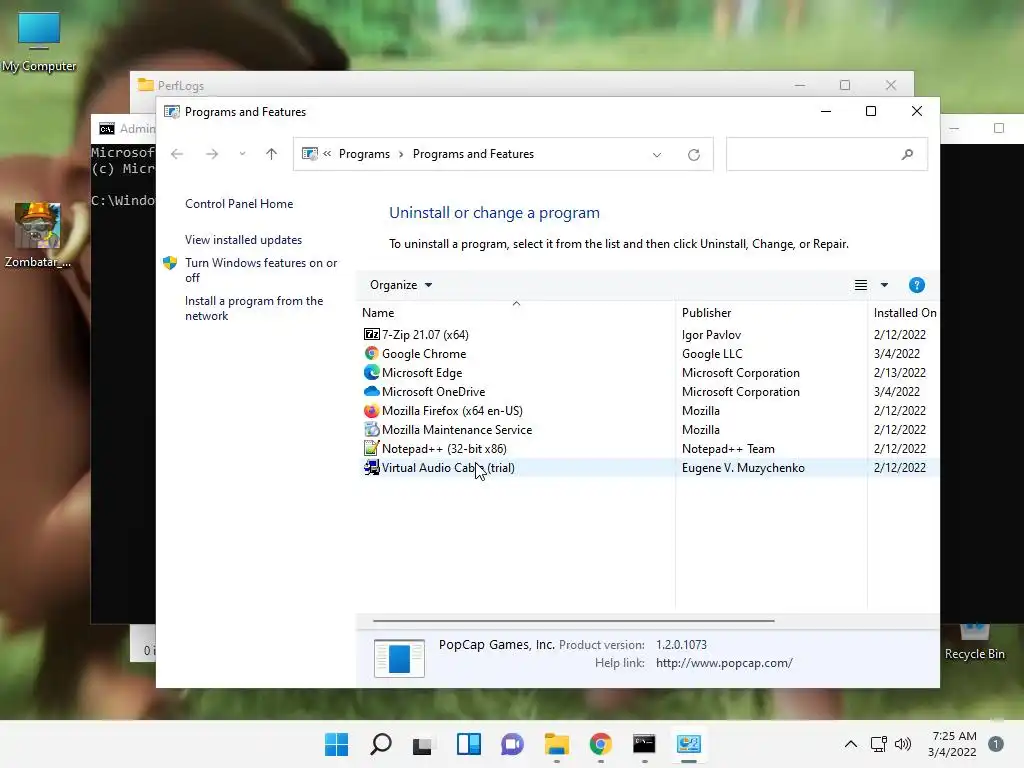Click the Virtual Audio Cable icon
This screenshot has width=1024, height=768.
tap(372, 468)
